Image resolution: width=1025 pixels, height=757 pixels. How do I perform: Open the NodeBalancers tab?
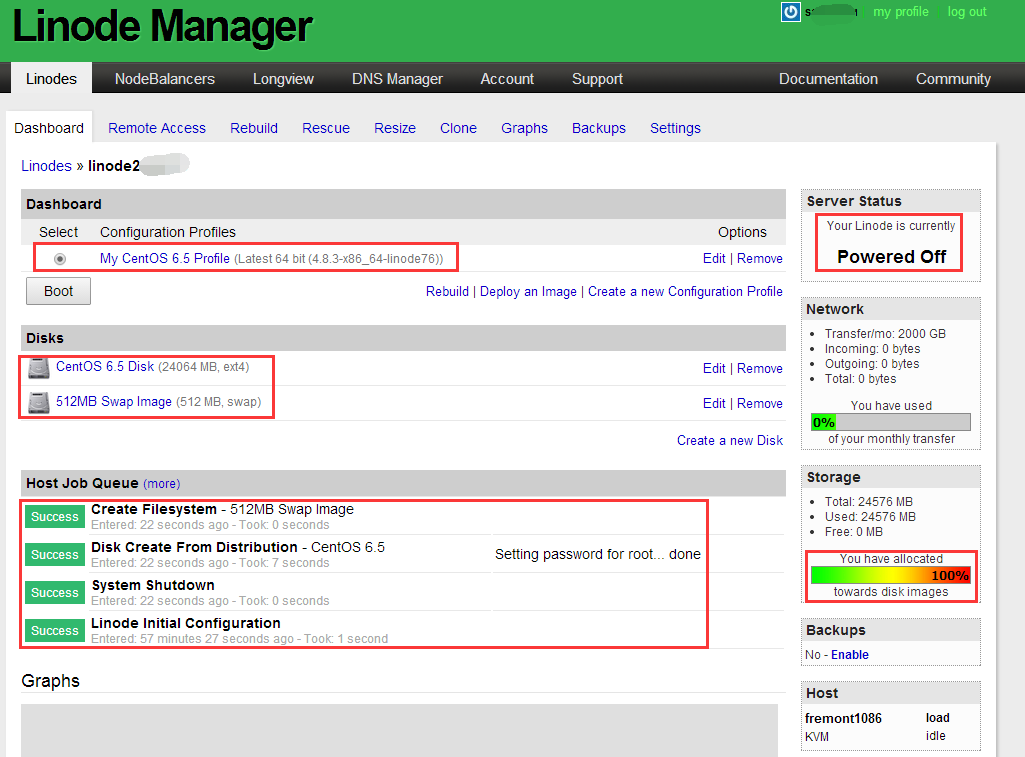coord(165,79)
